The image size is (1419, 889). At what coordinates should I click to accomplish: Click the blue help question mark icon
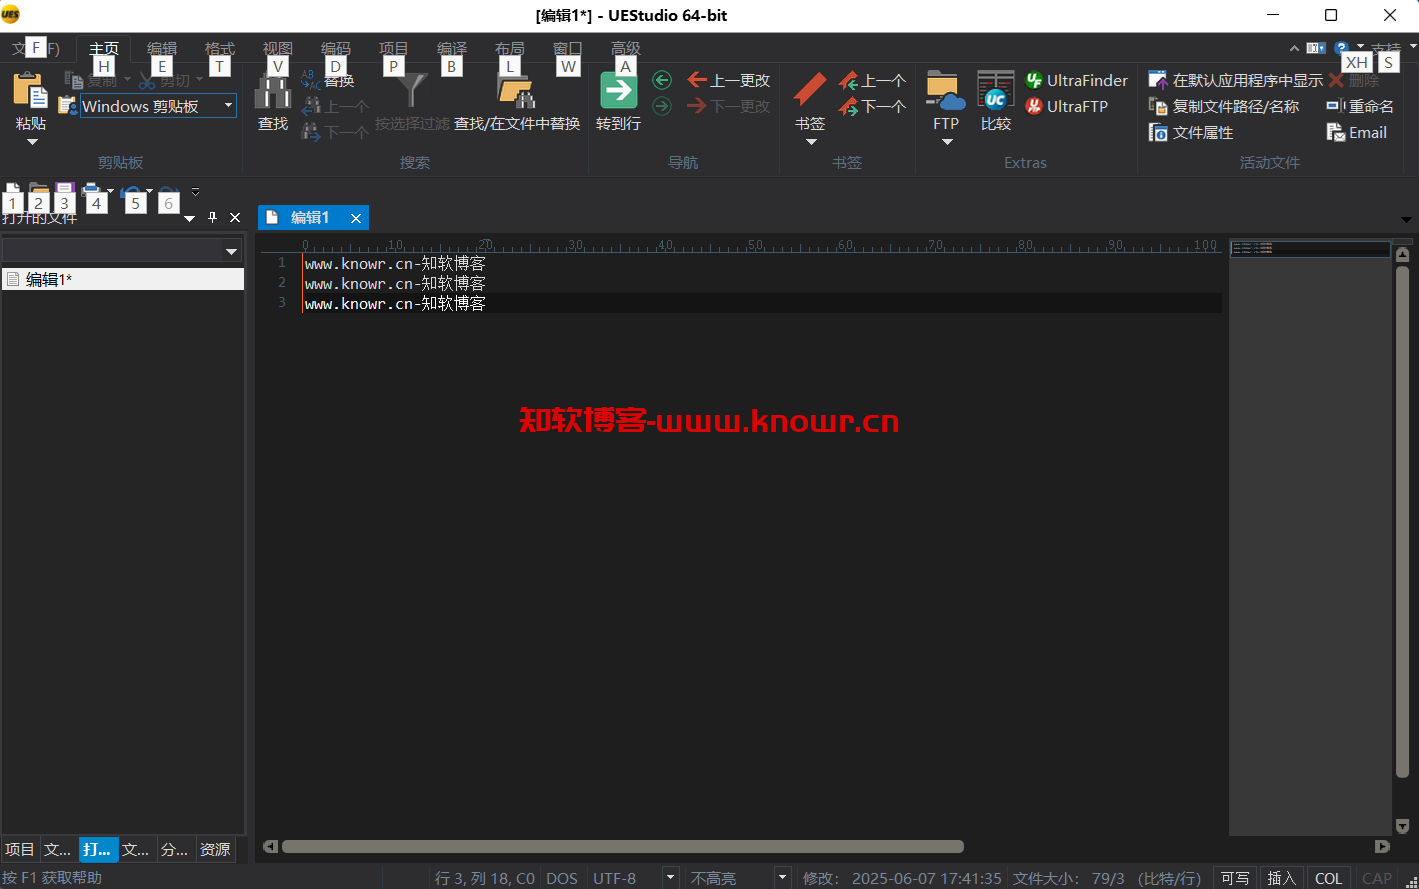(1341, 47)
